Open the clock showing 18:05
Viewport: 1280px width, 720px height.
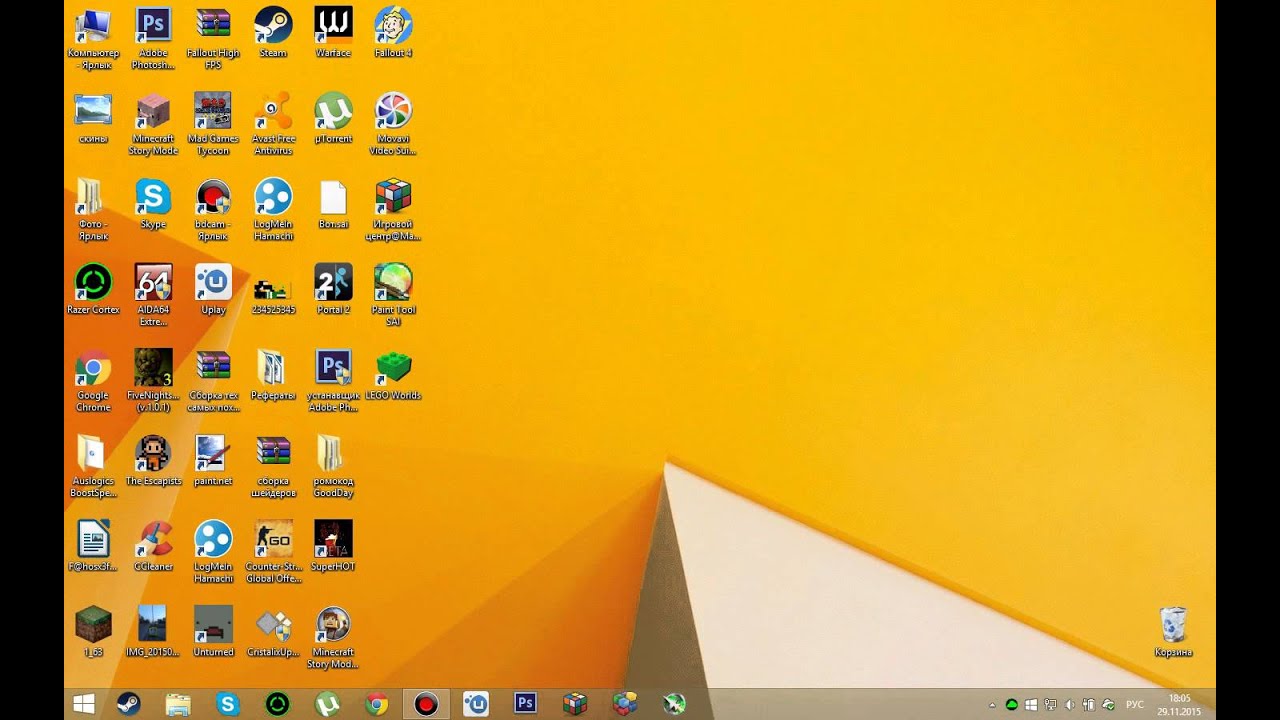click(x=1180, y=705)
